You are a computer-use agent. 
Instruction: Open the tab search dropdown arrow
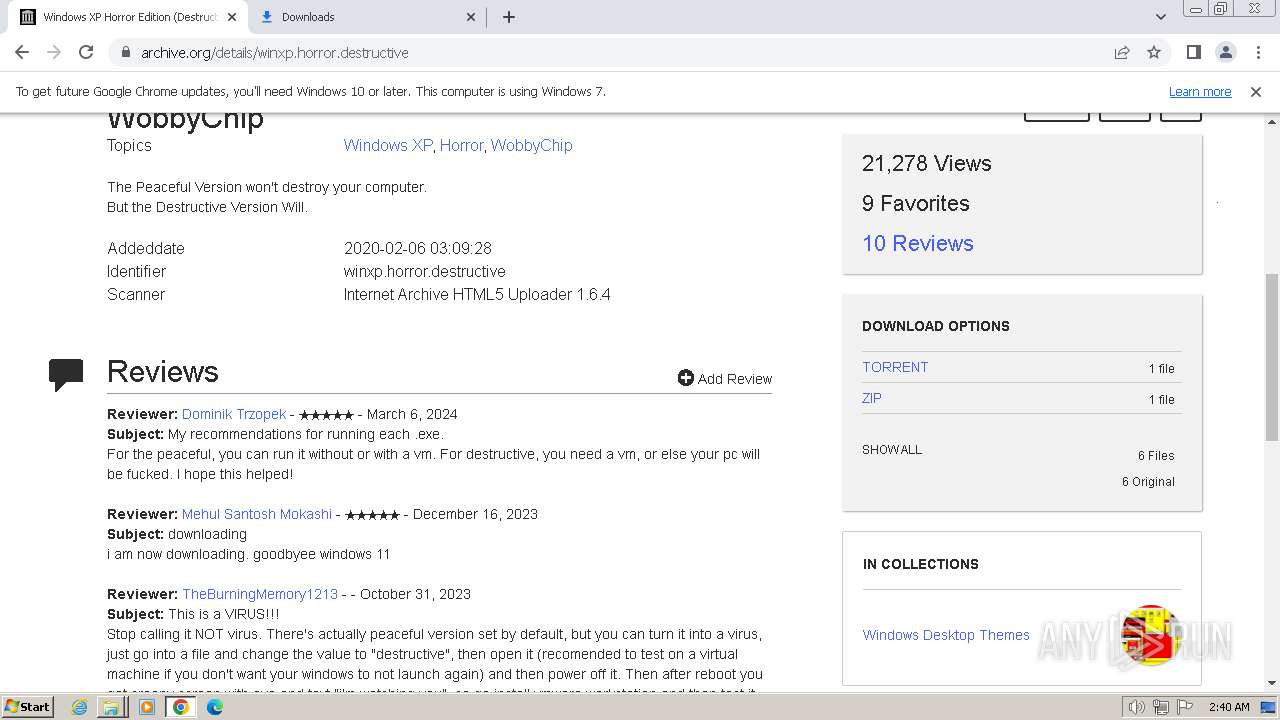click(1160, 17)
